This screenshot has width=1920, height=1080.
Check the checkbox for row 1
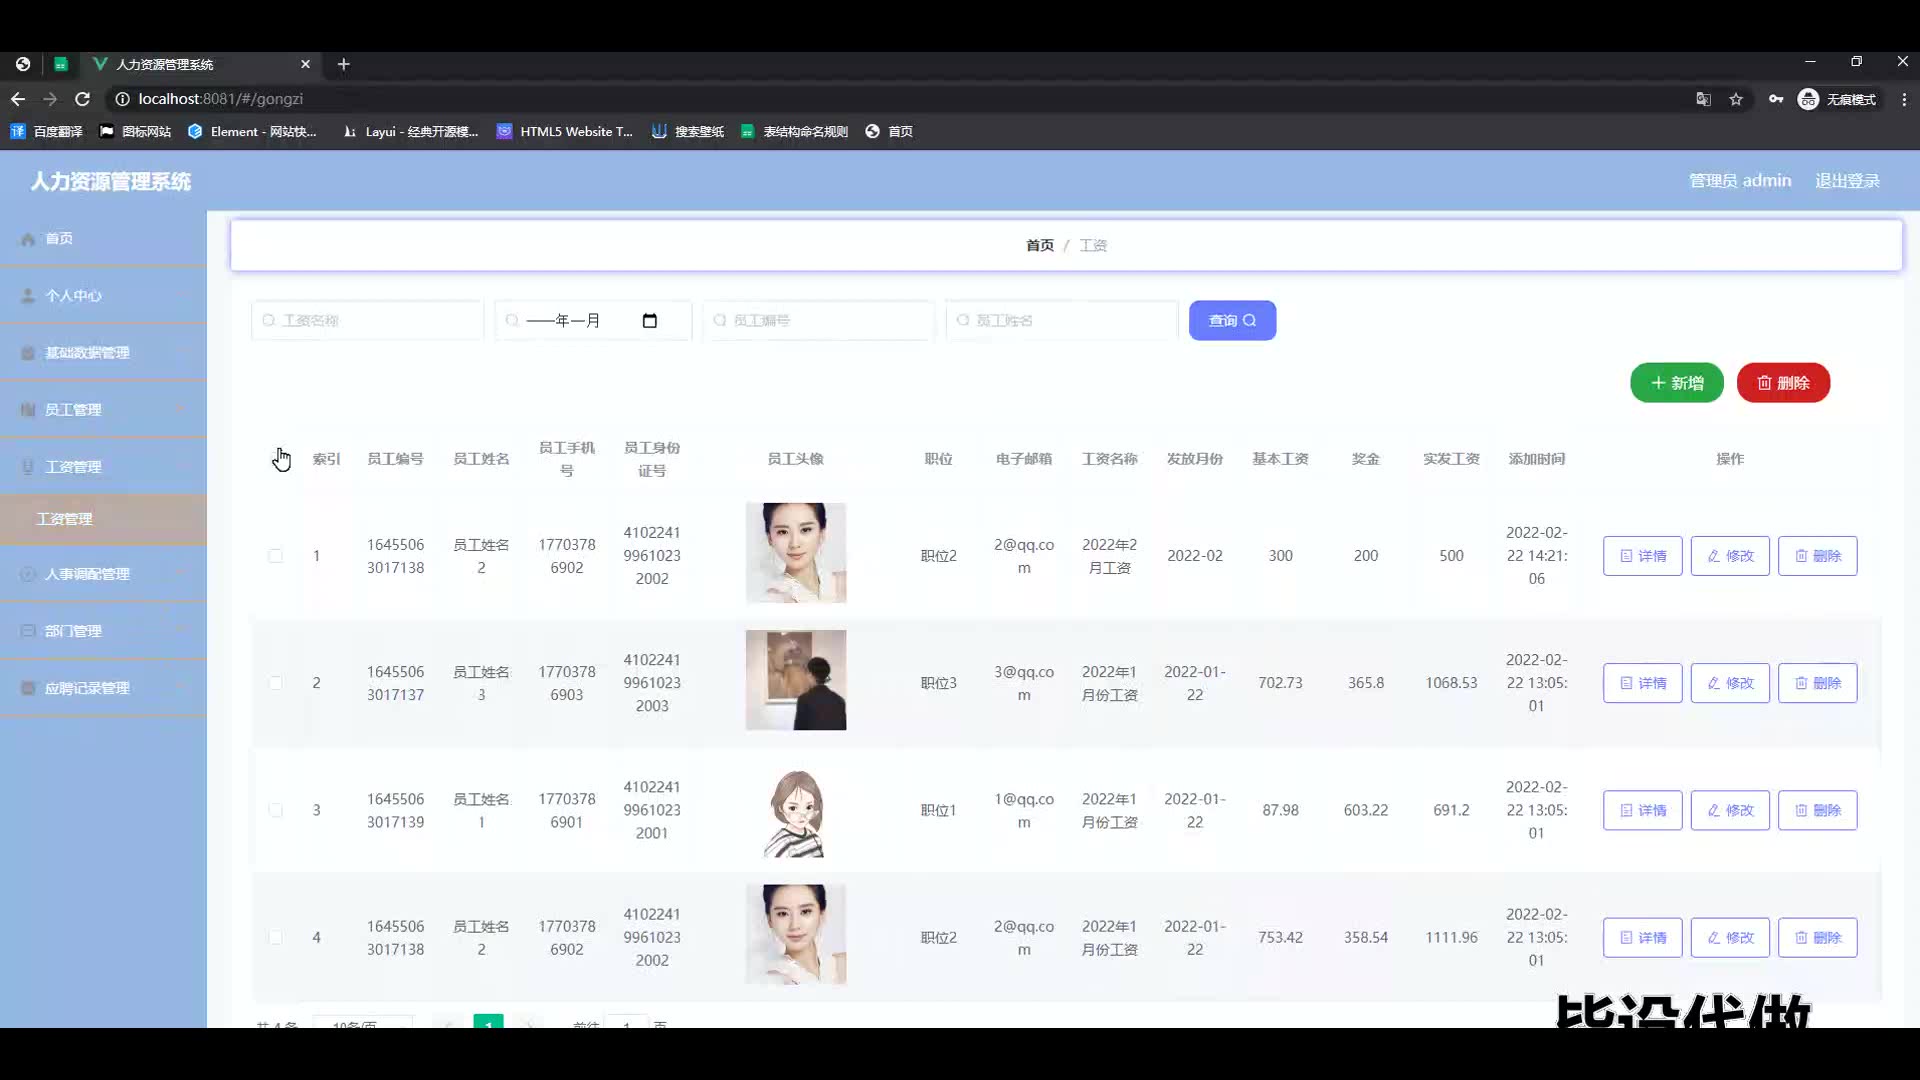coord(275,556)
